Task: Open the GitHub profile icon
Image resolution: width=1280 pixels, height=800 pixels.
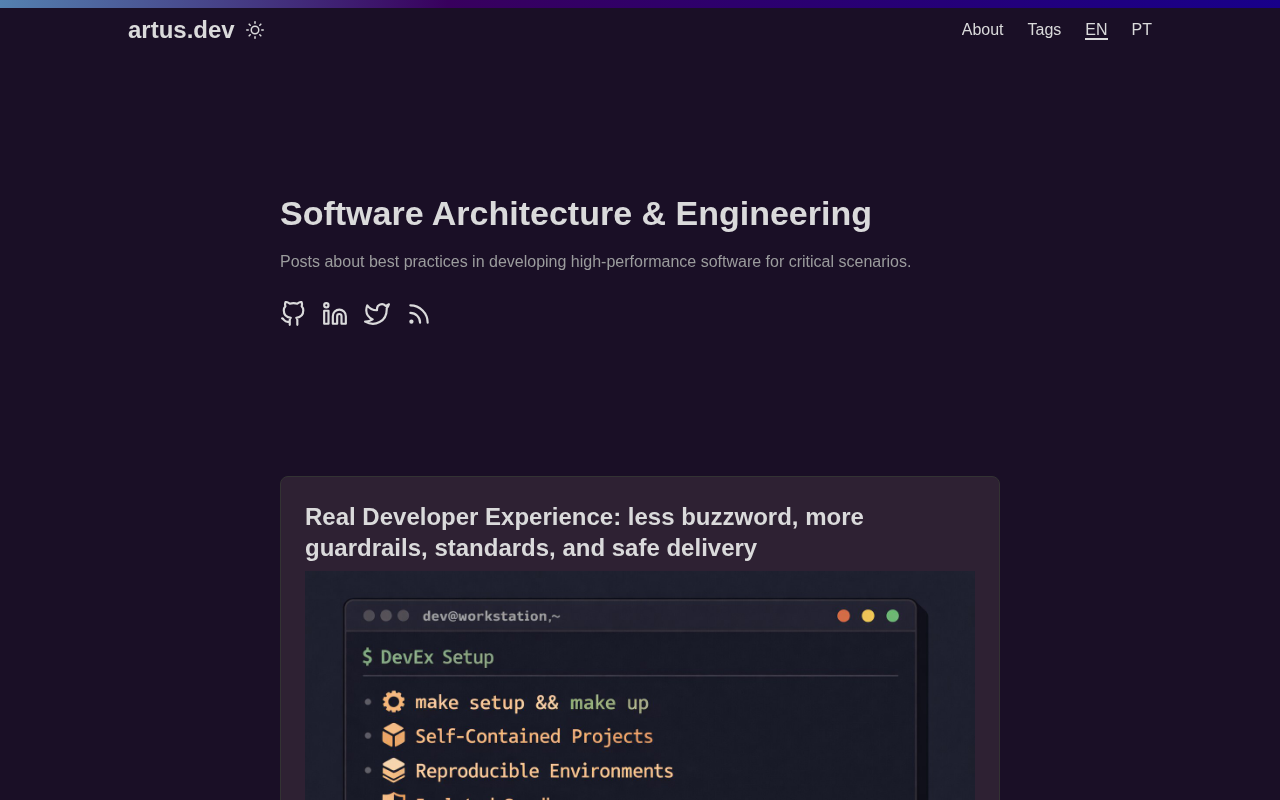Action: tap(293, 314)
